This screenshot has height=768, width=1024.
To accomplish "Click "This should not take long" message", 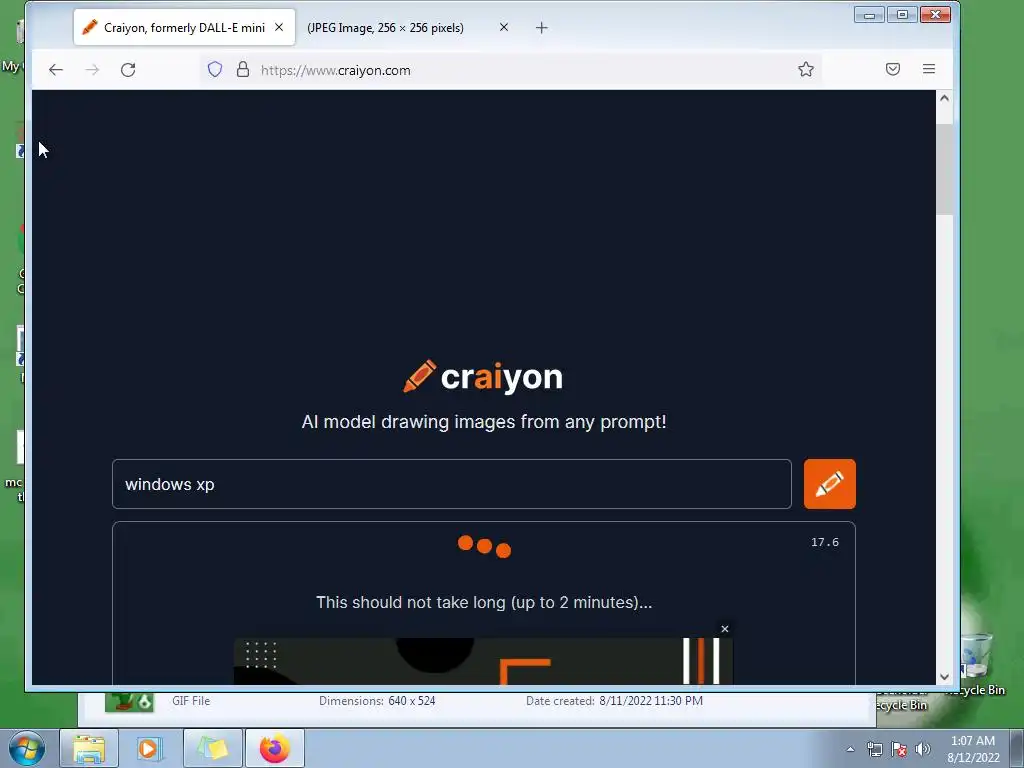I will click(484, 602).
